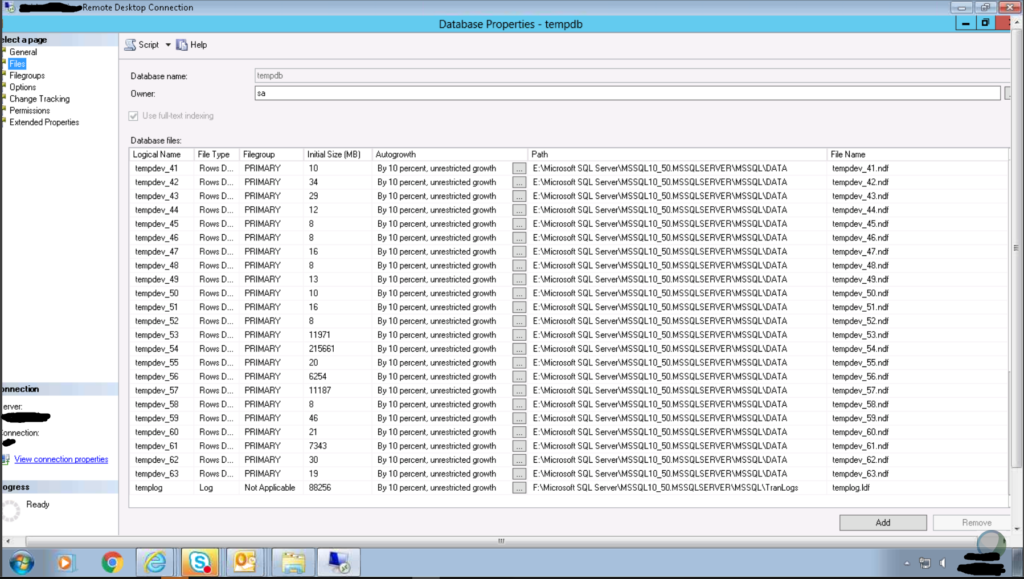This screenshot has width=1024, height=579.
Task: Click the volume speaker tray icon
Action: [943, 563]
